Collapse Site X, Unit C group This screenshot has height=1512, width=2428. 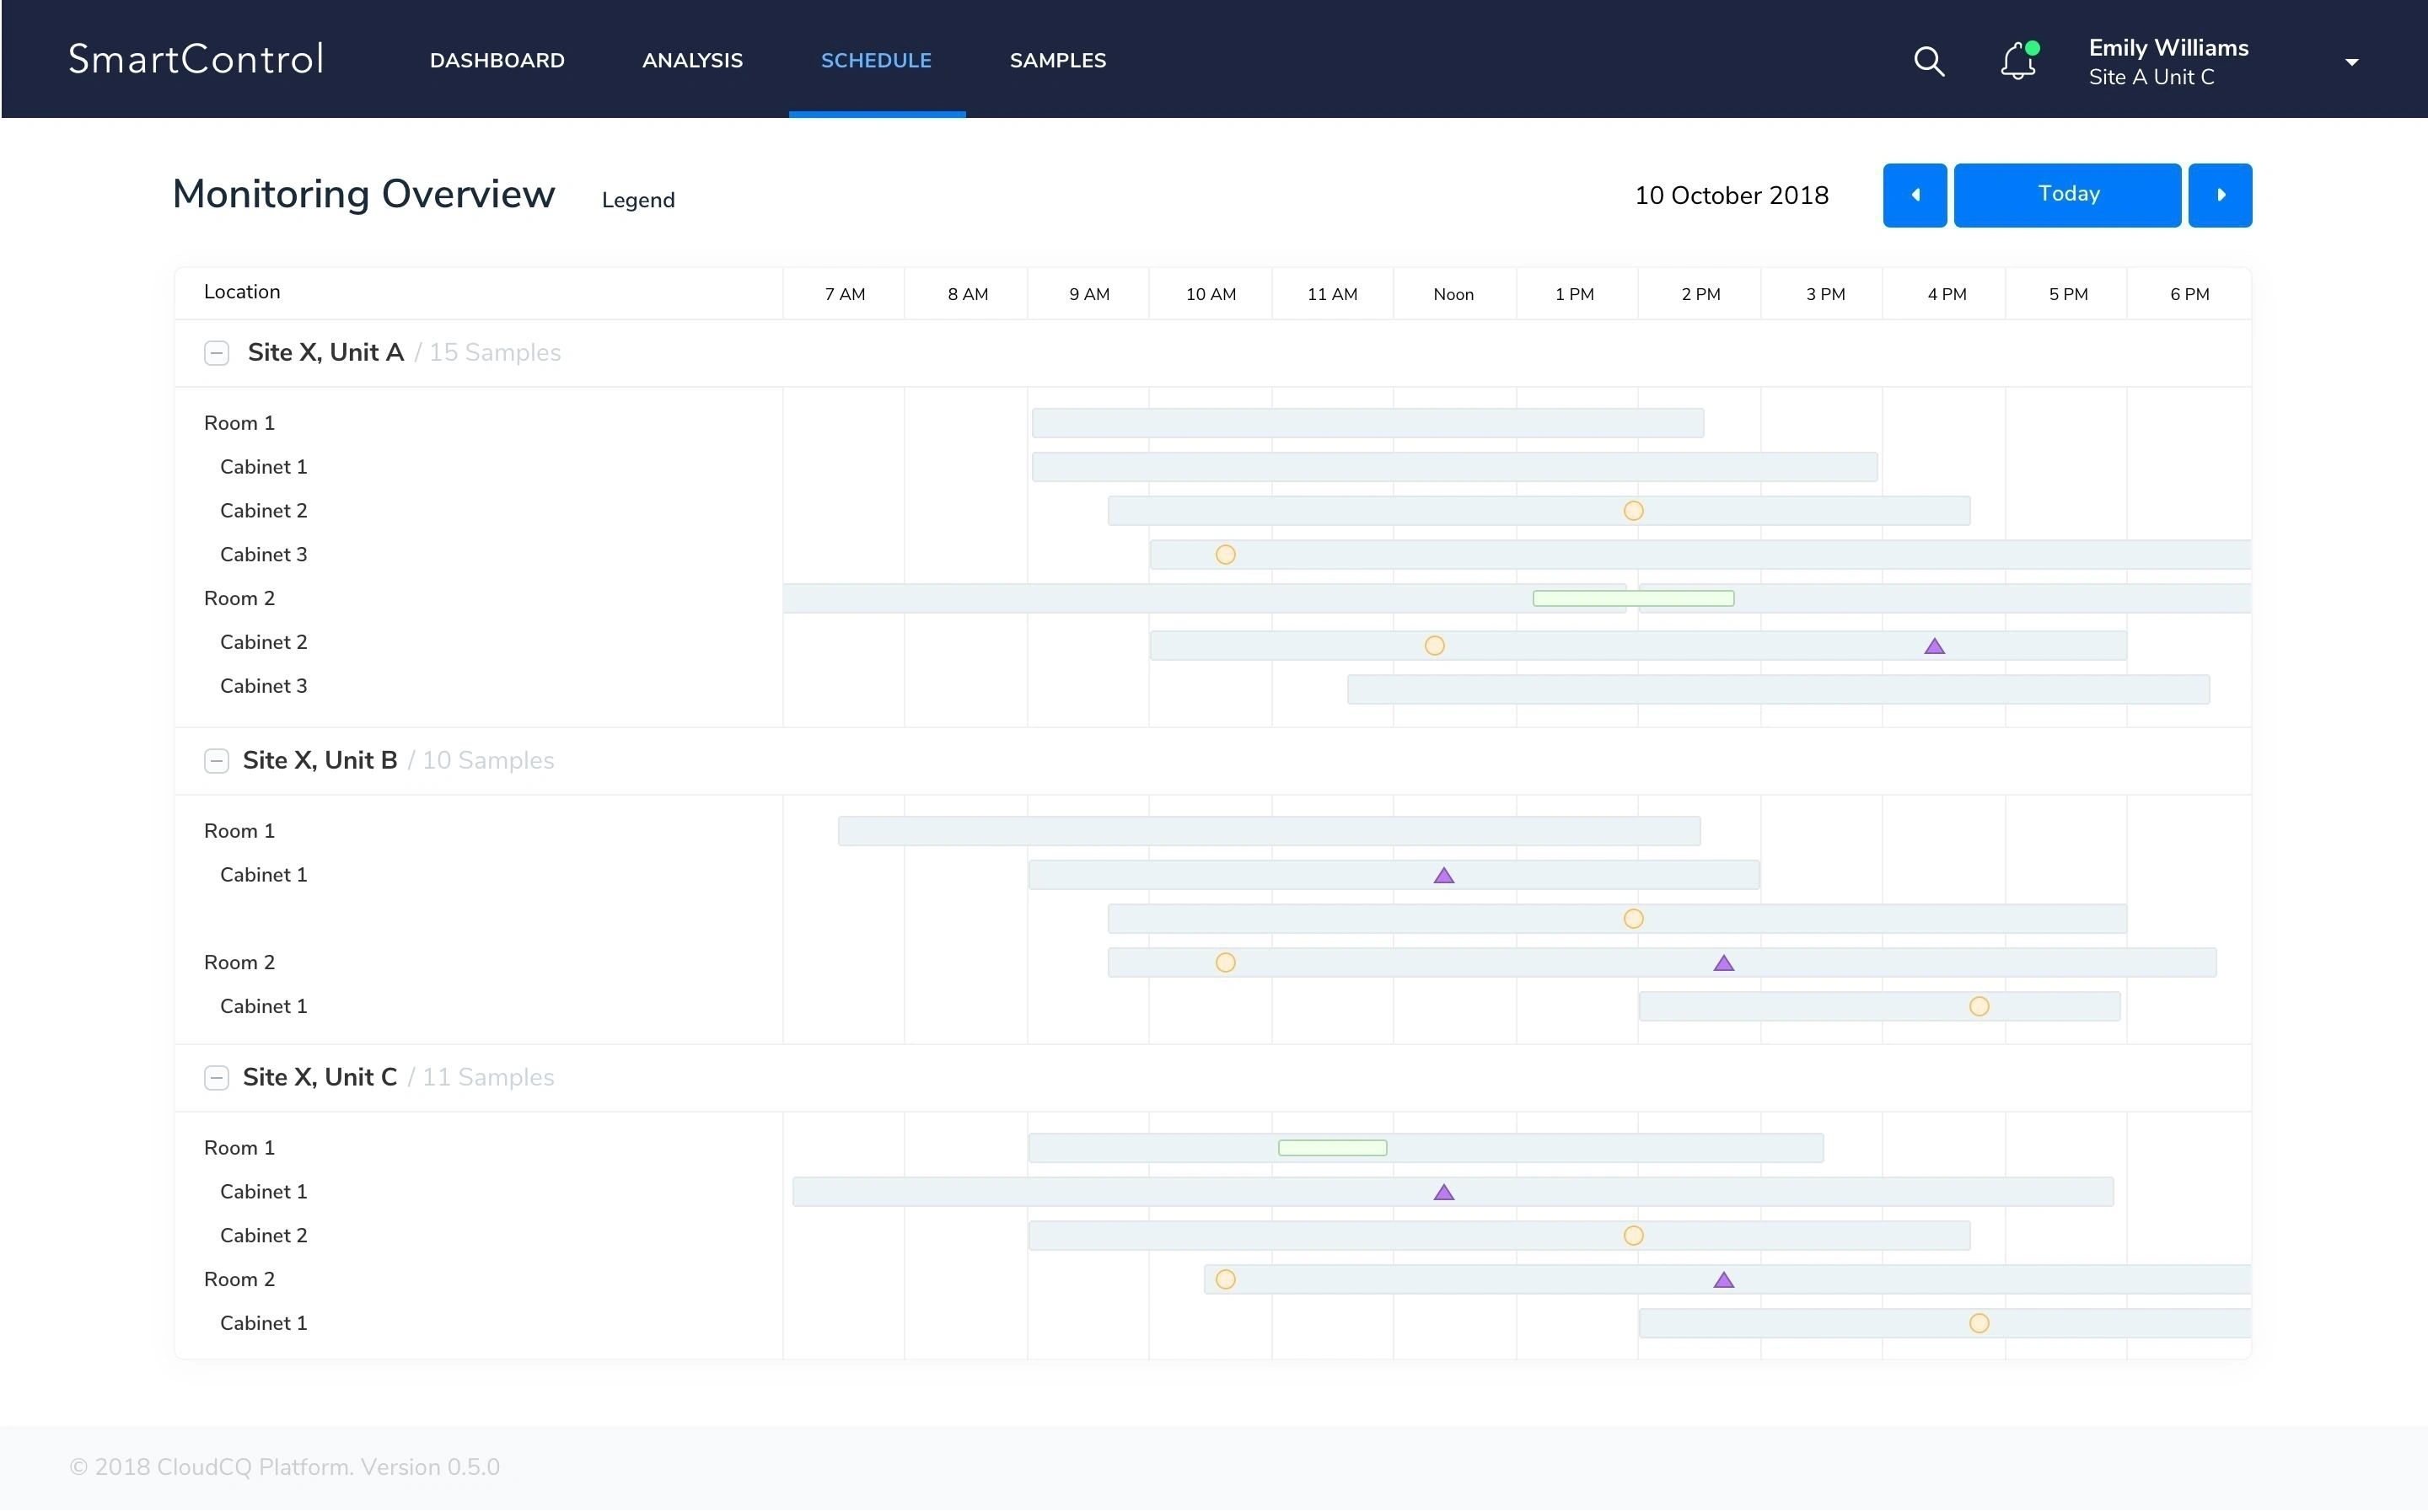(216, 1077)
